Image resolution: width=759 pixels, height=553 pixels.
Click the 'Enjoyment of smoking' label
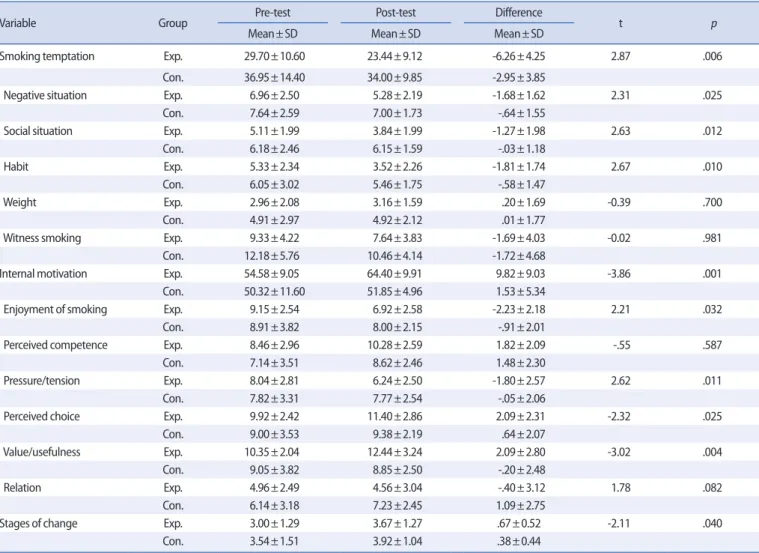tap(55, 309)
